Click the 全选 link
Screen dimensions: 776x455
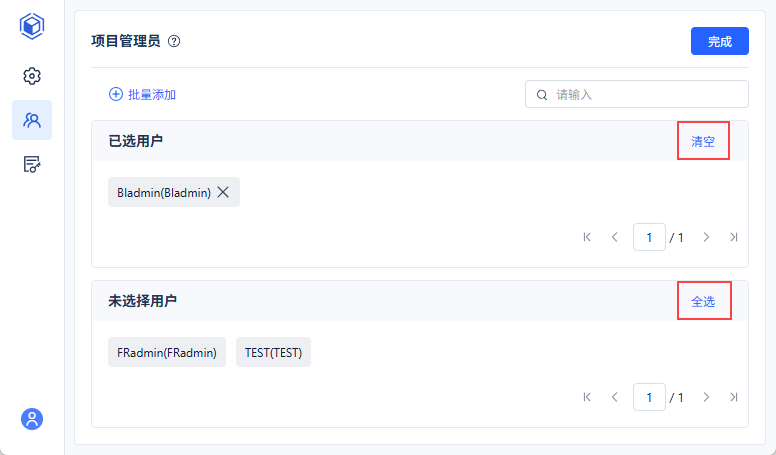[x=703, y=301]
